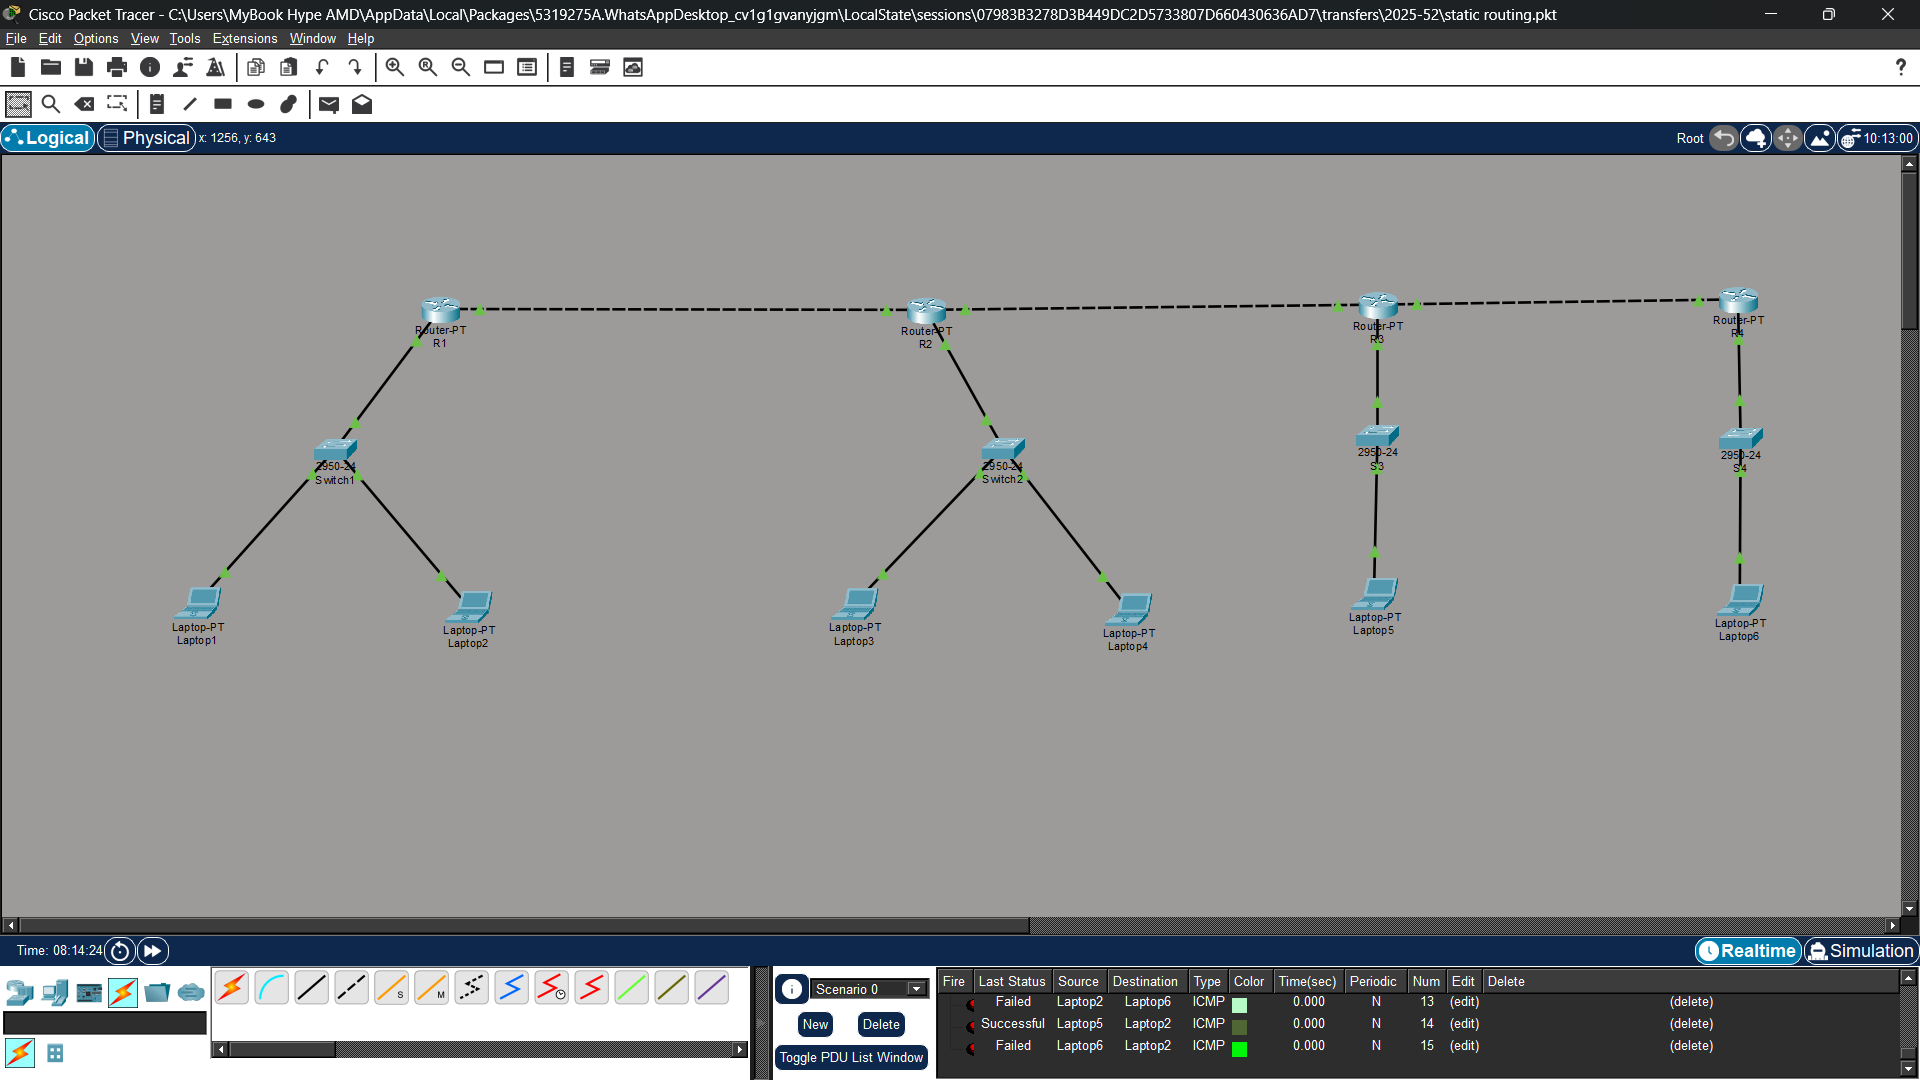Select the Delete tool icon
Screen dimensions: 1920x1080
(85, 104)
